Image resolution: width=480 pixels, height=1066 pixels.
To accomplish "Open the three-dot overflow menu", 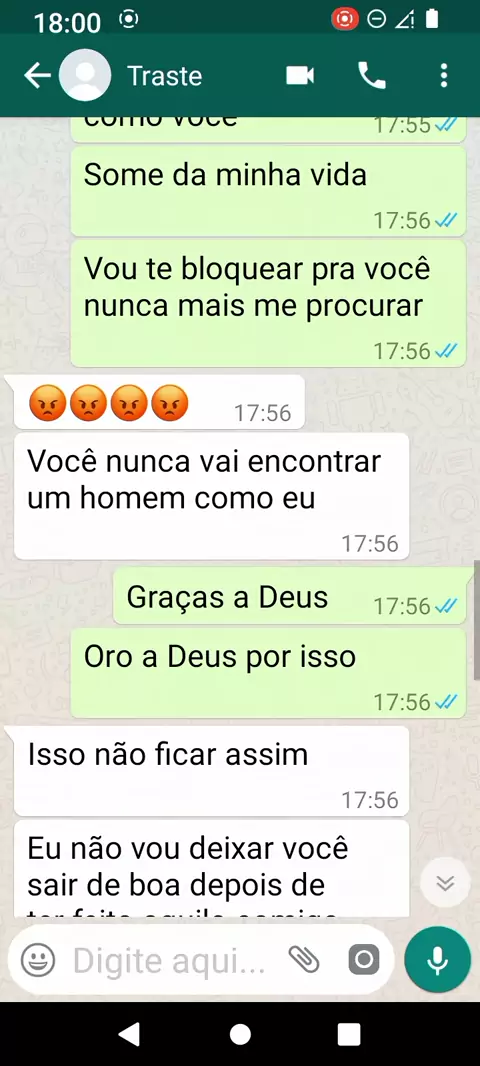I will pos(444,75).
